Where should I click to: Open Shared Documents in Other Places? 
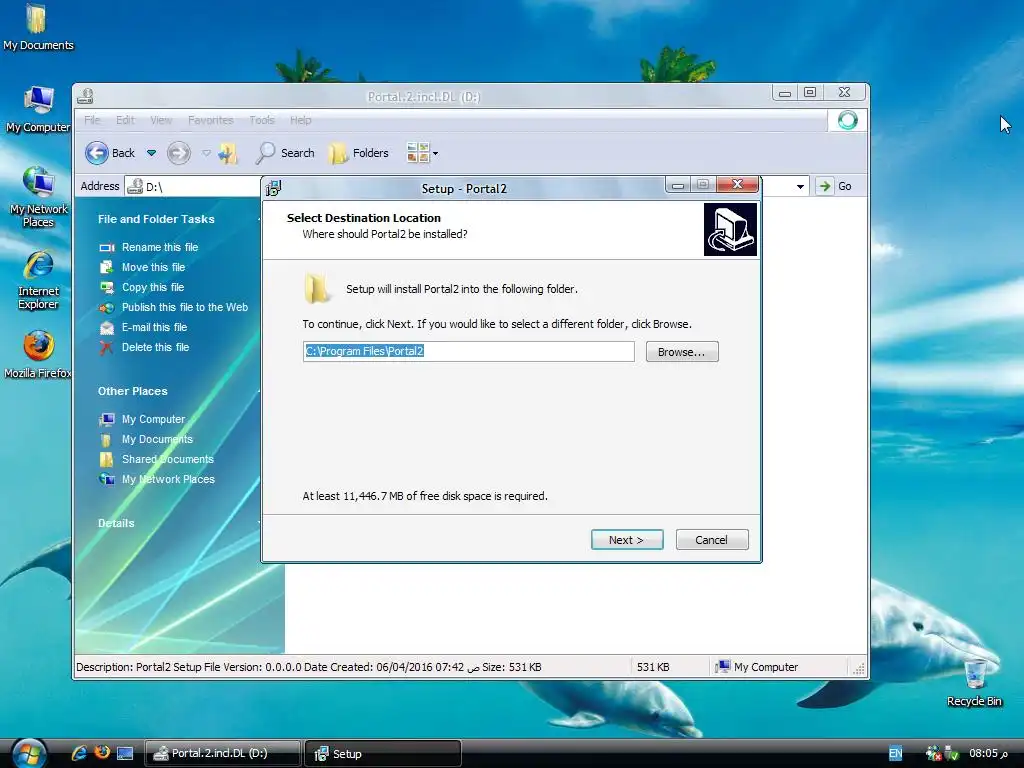click(168, 459)
